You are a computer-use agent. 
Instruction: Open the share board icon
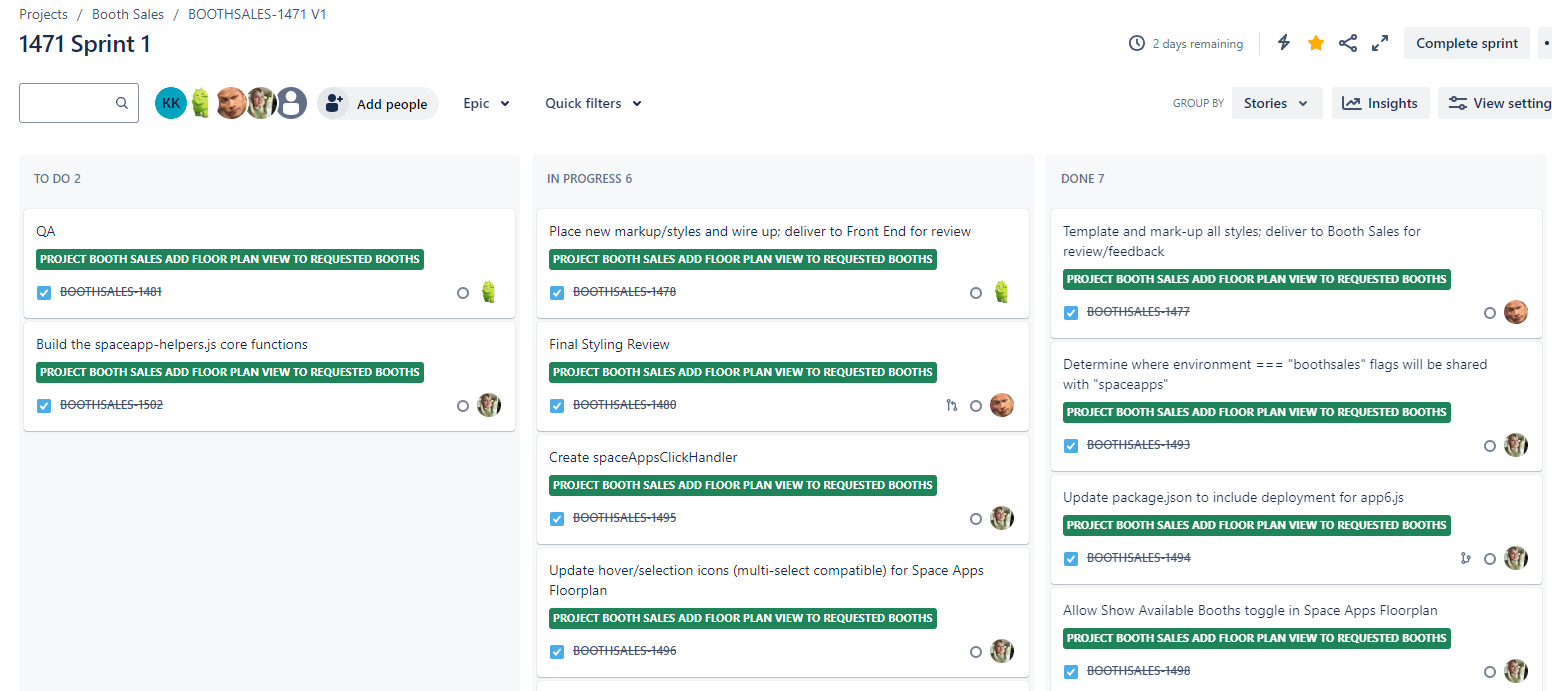click(x=1348, y=43)
